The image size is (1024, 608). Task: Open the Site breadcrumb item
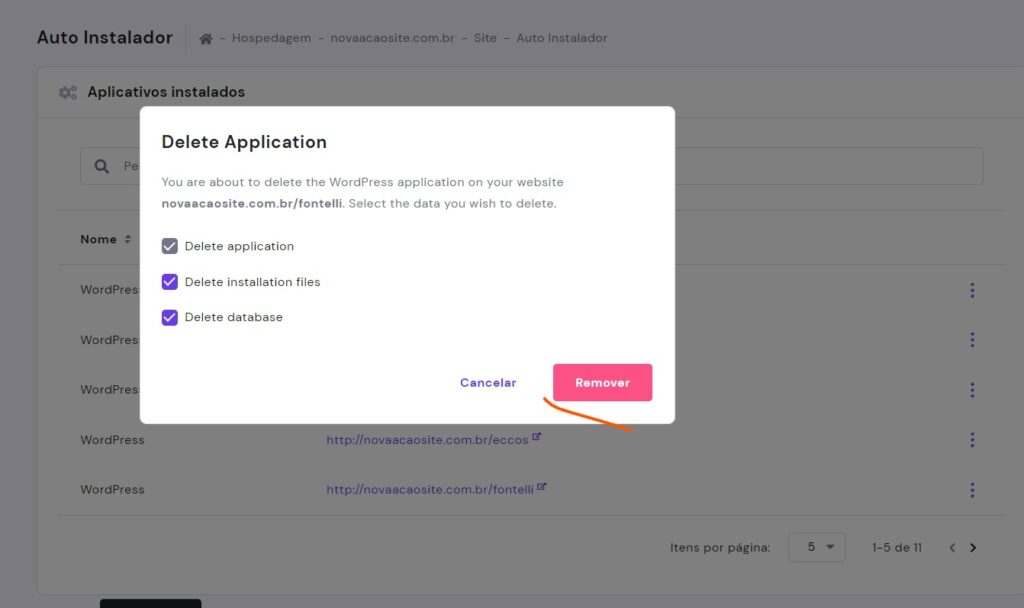[485, 39]
